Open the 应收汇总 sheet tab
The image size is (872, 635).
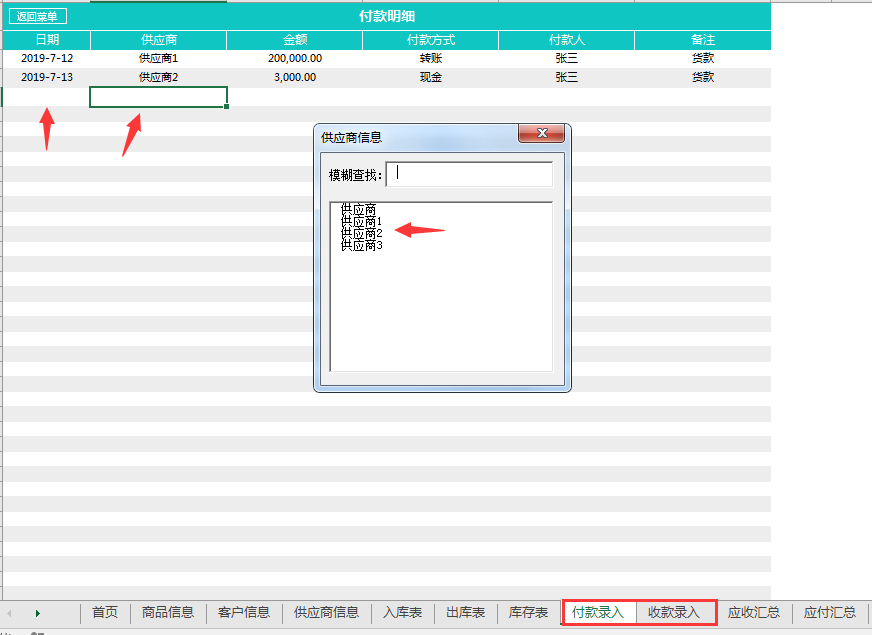pyautogui.click(x=754, y=612)
